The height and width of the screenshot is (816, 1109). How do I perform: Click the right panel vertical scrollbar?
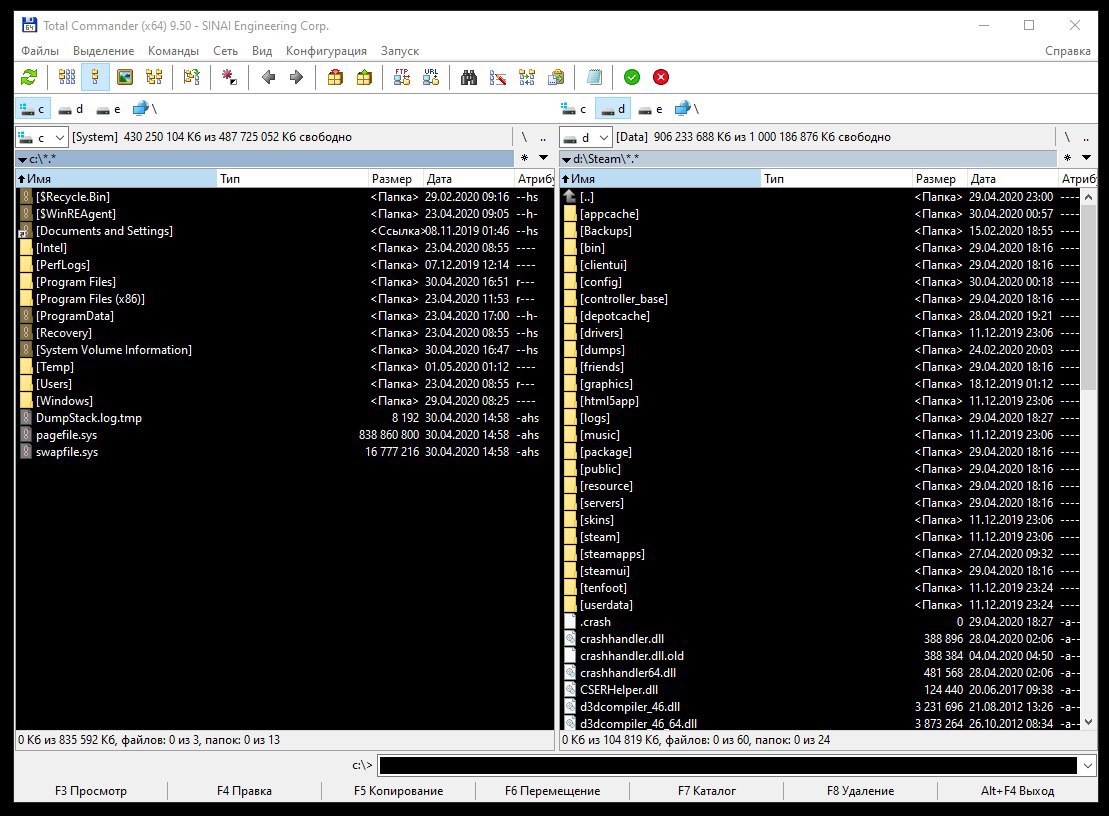tap(1088, 460)
